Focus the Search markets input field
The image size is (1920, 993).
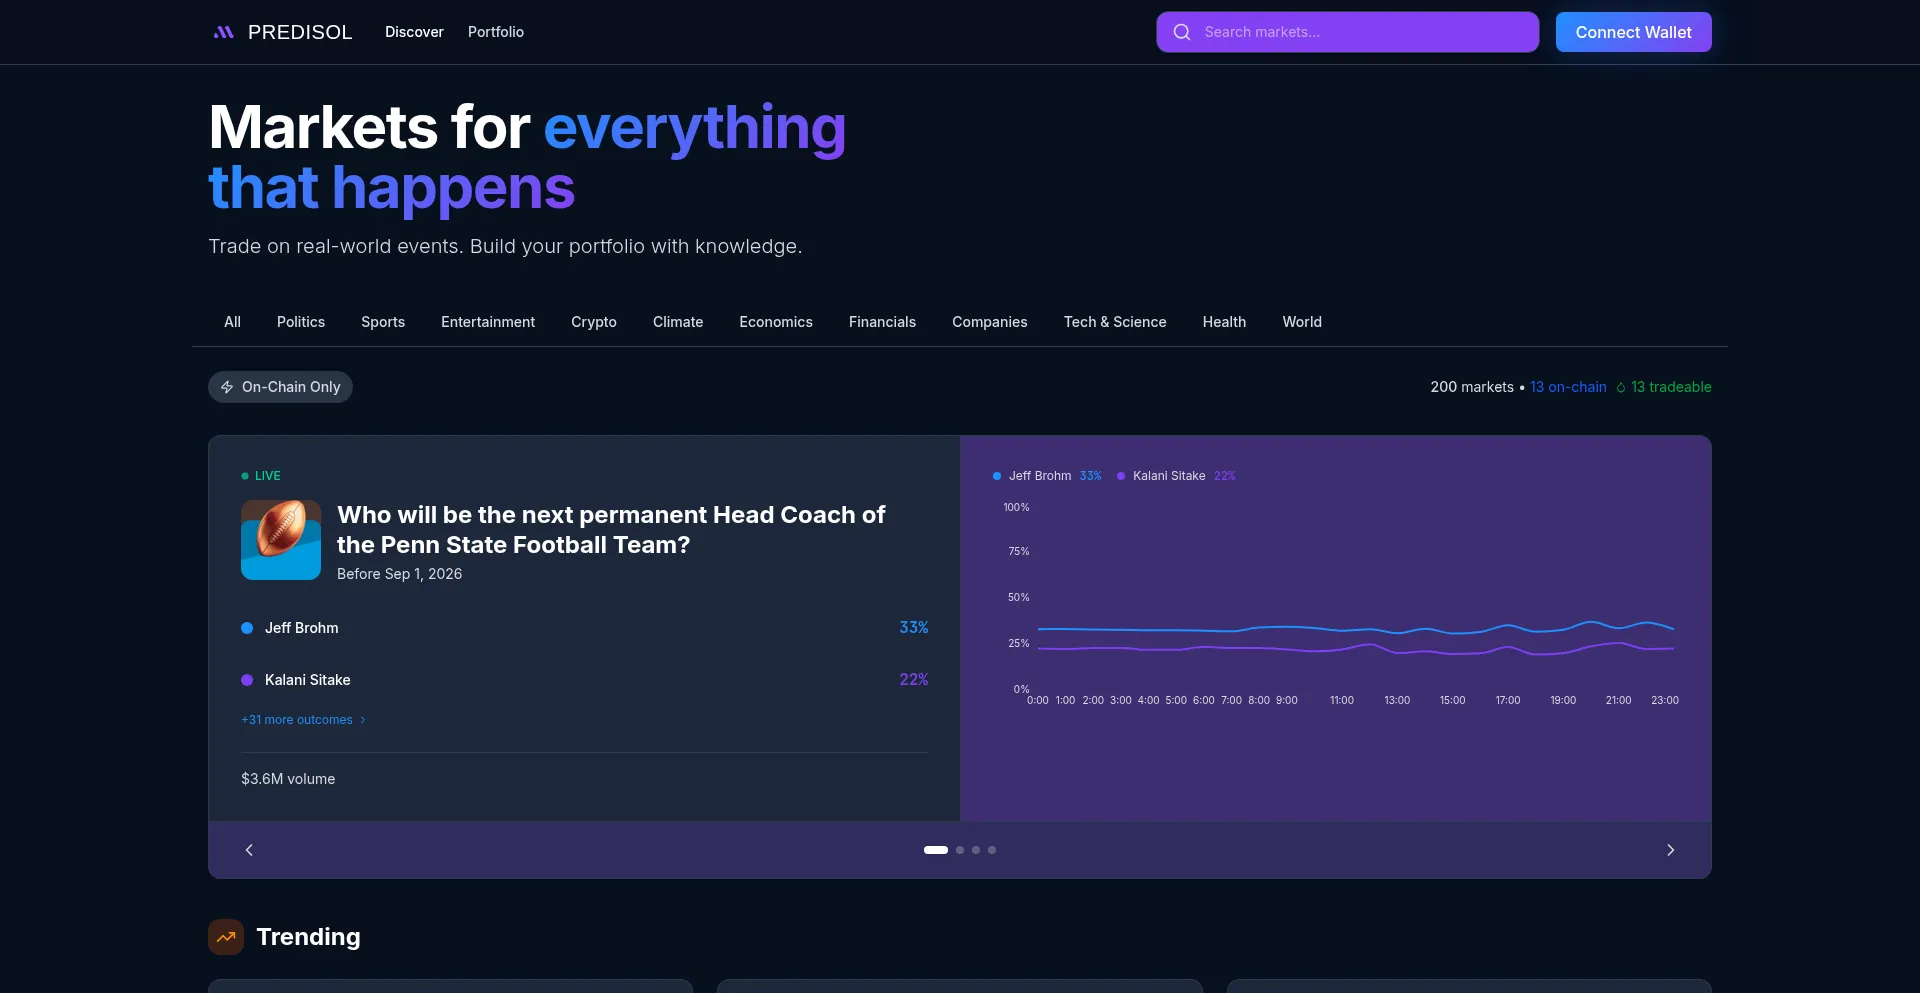1360,32
